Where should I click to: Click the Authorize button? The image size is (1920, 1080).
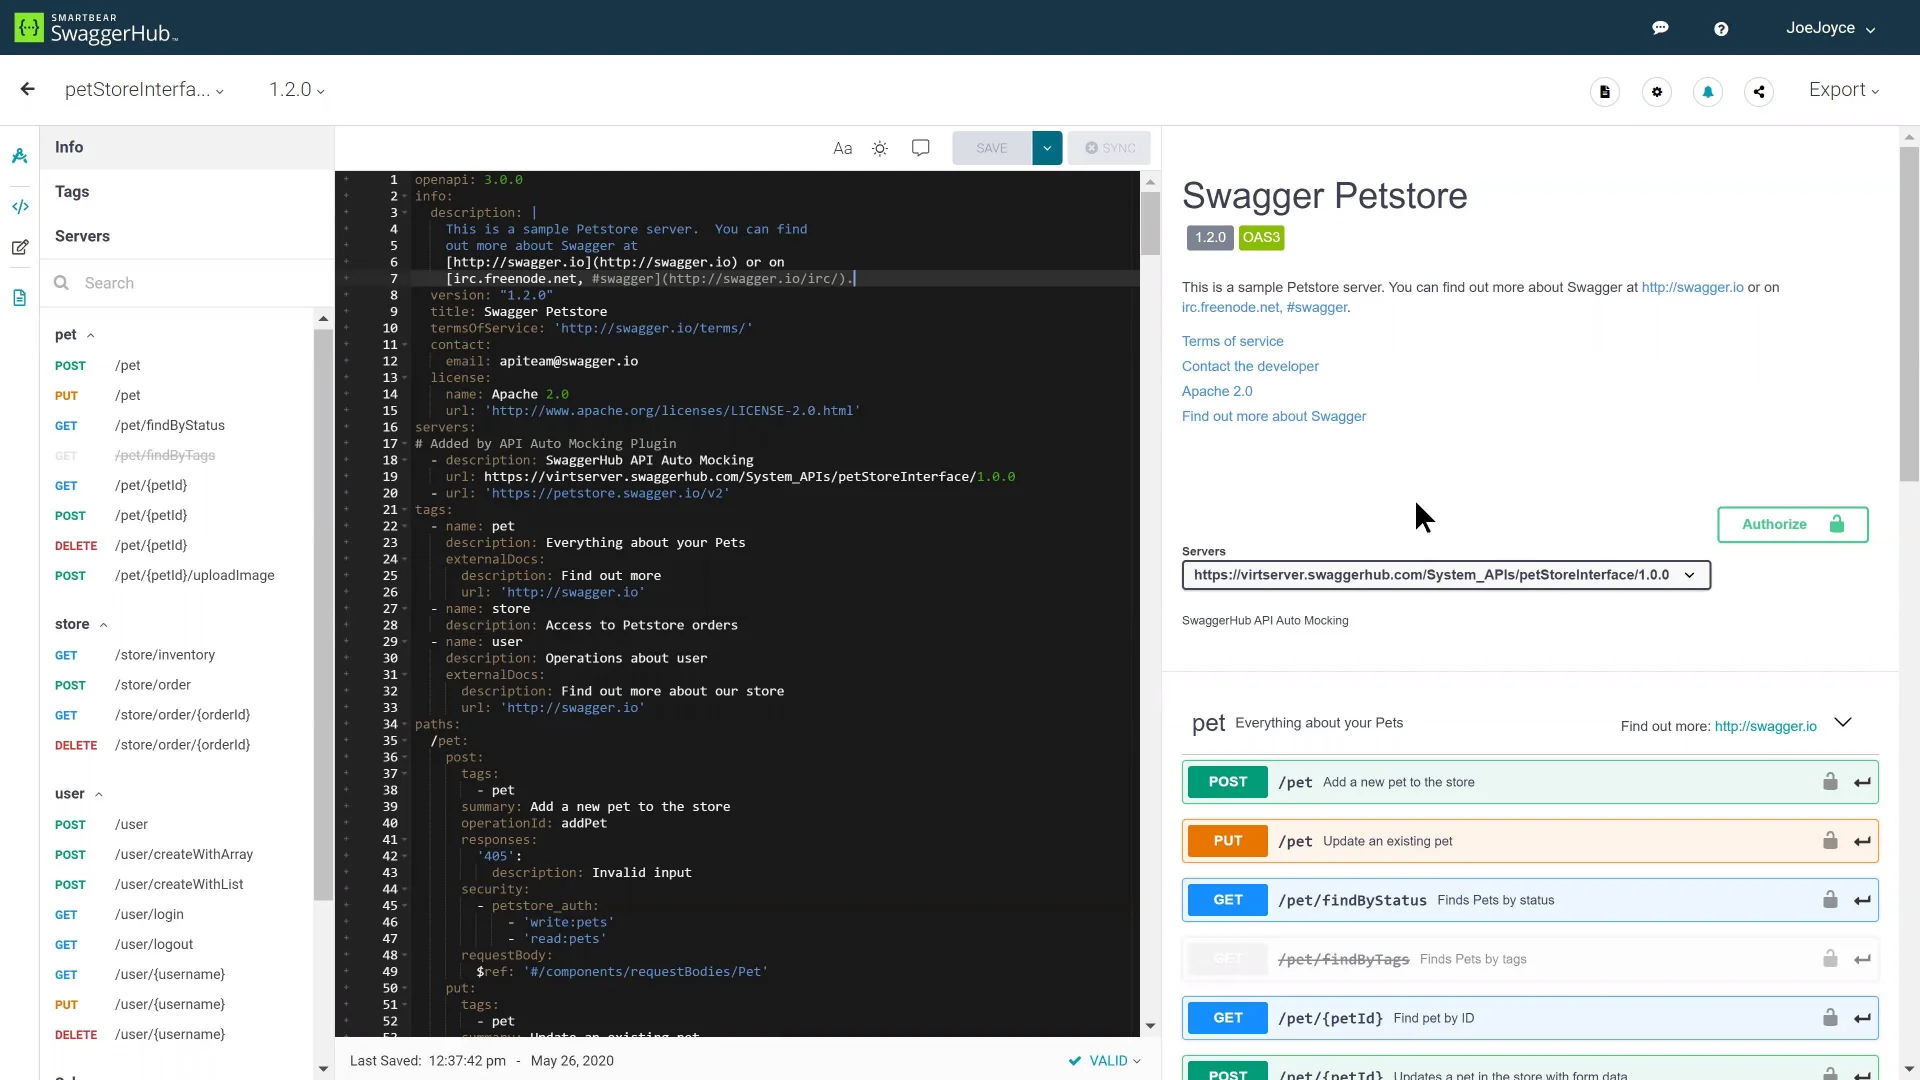pos(1793,525)
